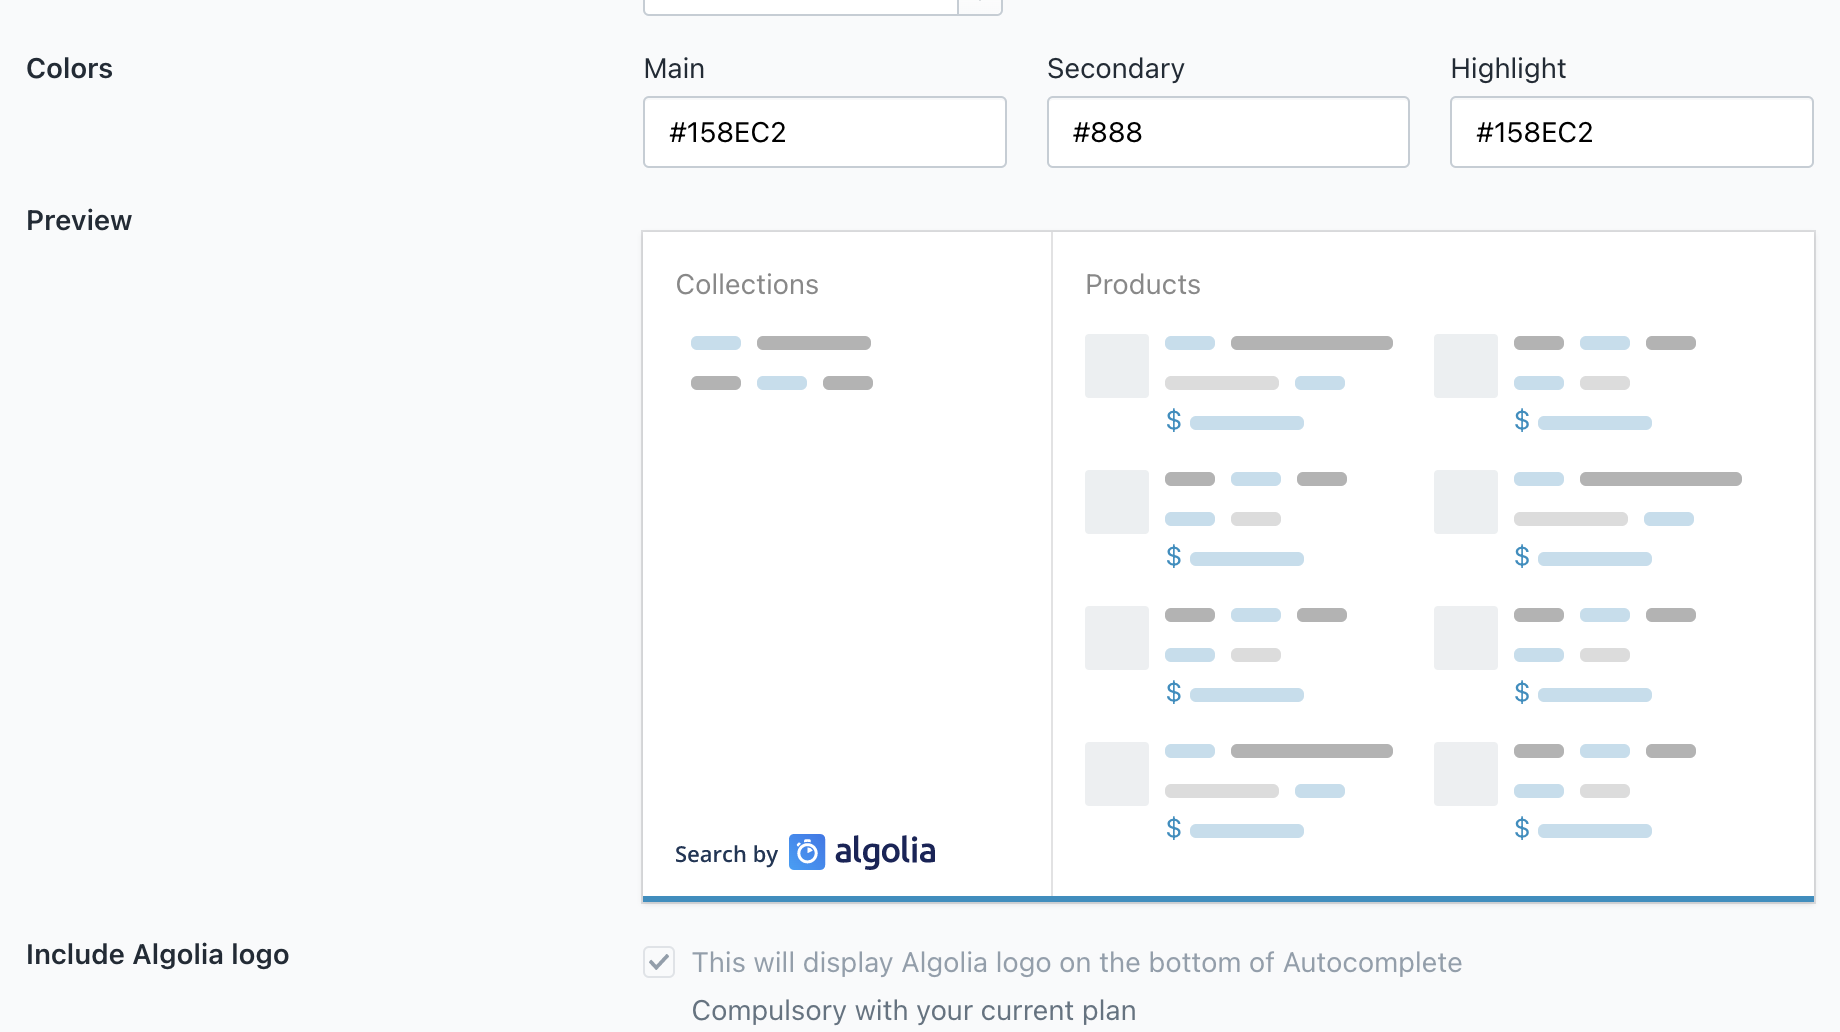Click dollar sign of bottom-right product
This screenshot has width=1840, height=1032.
(x=1521, y=829)
